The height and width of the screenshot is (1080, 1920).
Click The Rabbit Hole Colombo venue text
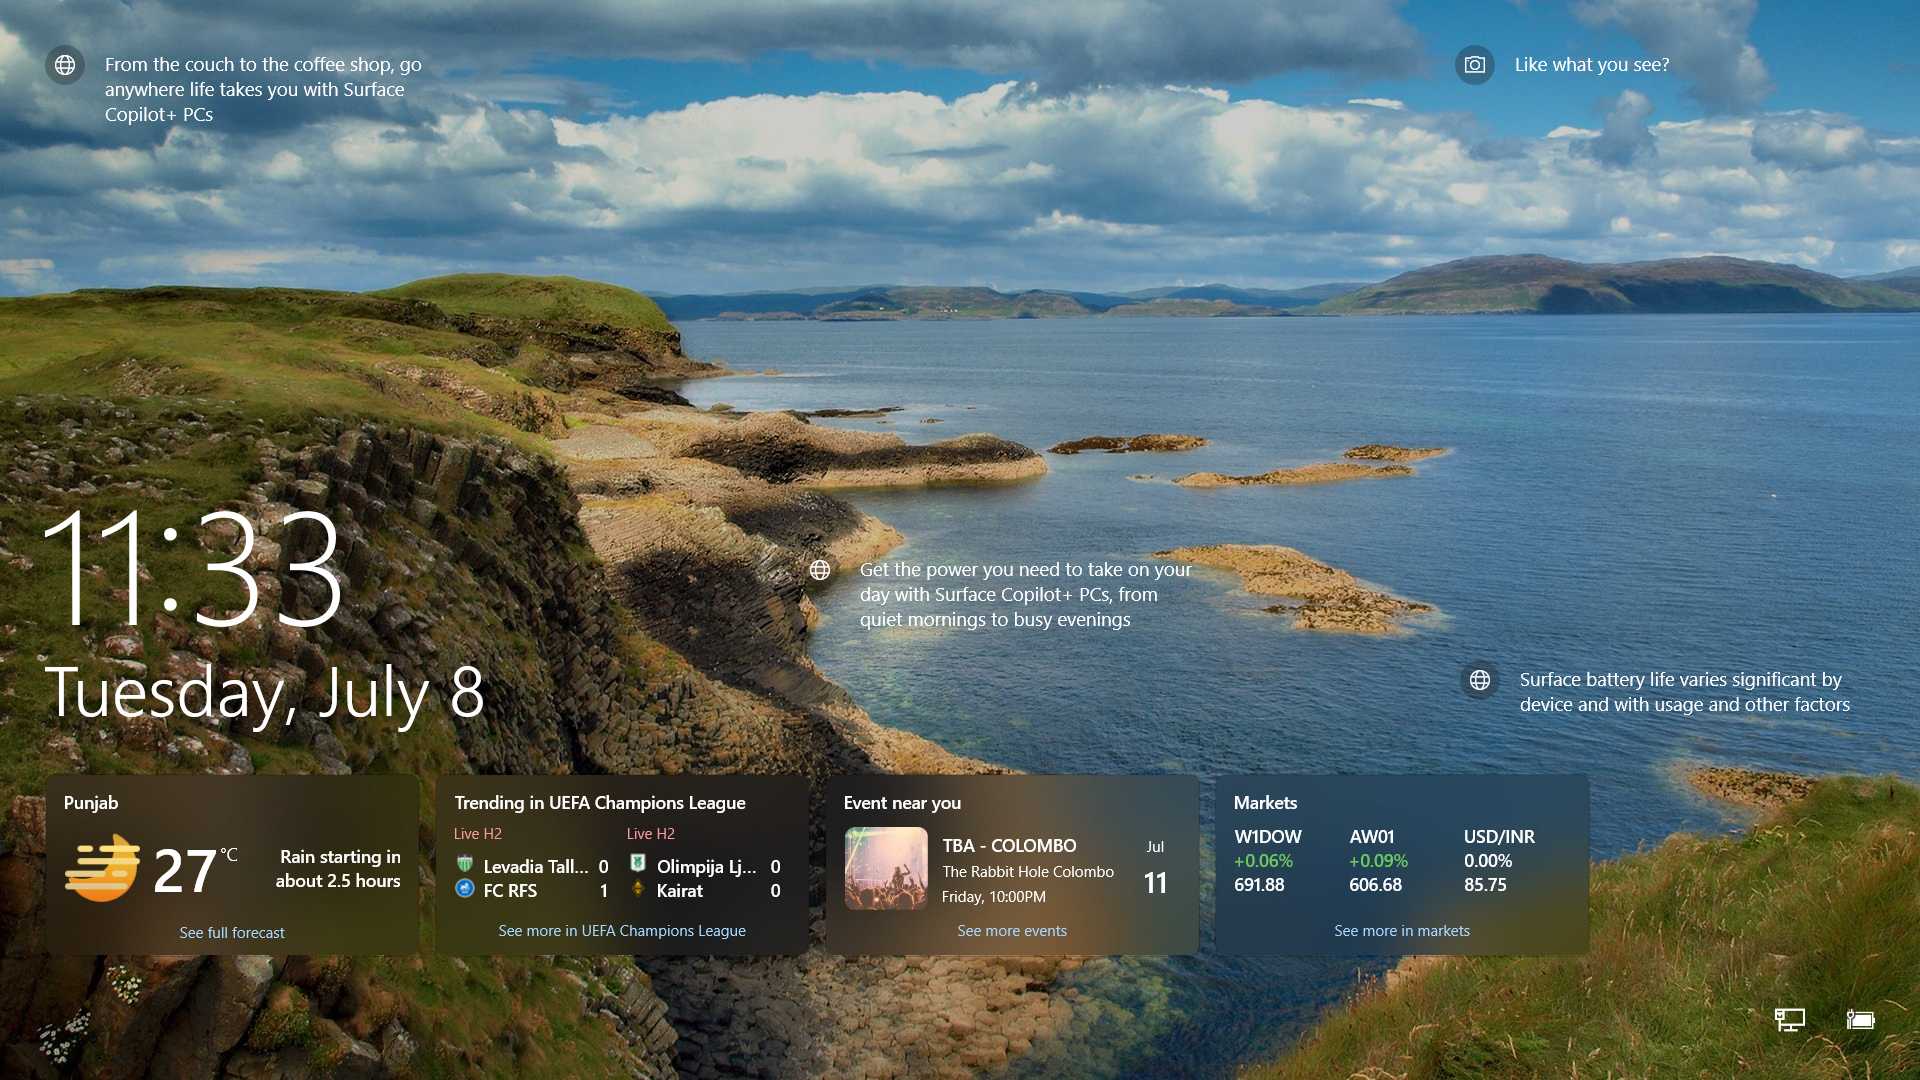click(1028, 872)
